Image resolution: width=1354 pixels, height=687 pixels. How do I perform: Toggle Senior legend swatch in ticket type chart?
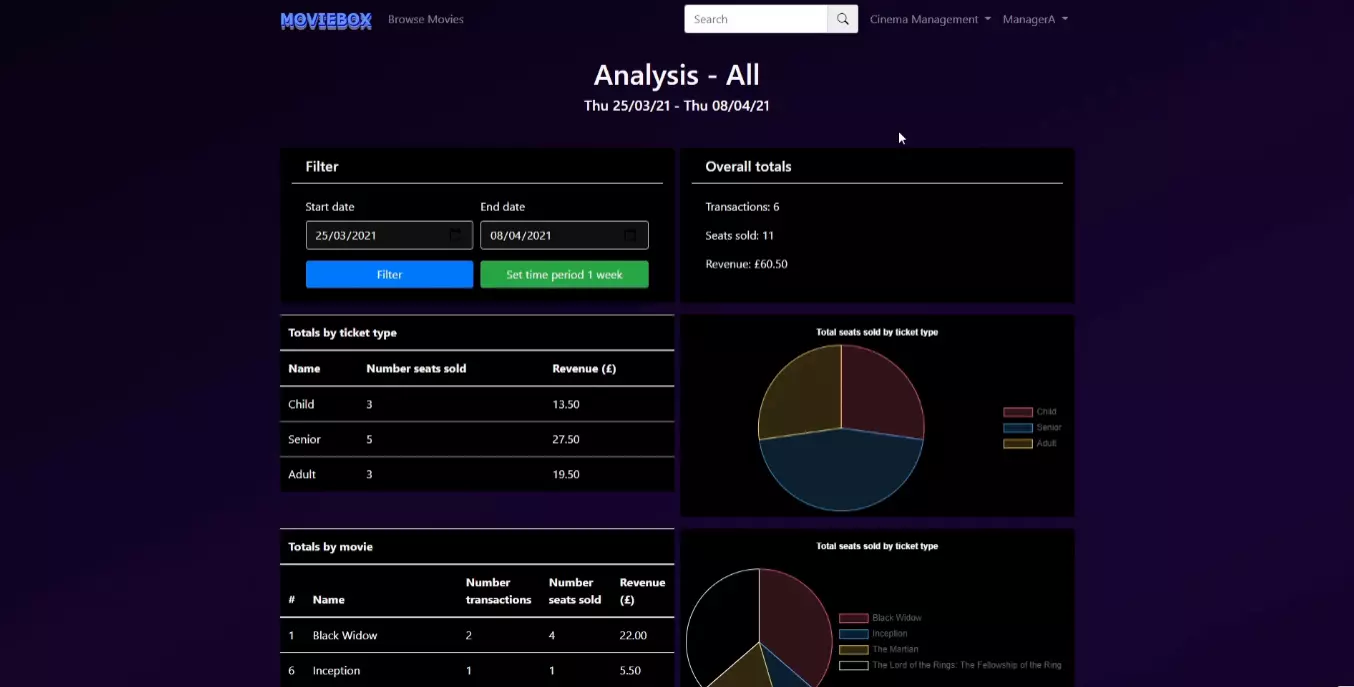pyautogui.click(x=1018, y=428)
